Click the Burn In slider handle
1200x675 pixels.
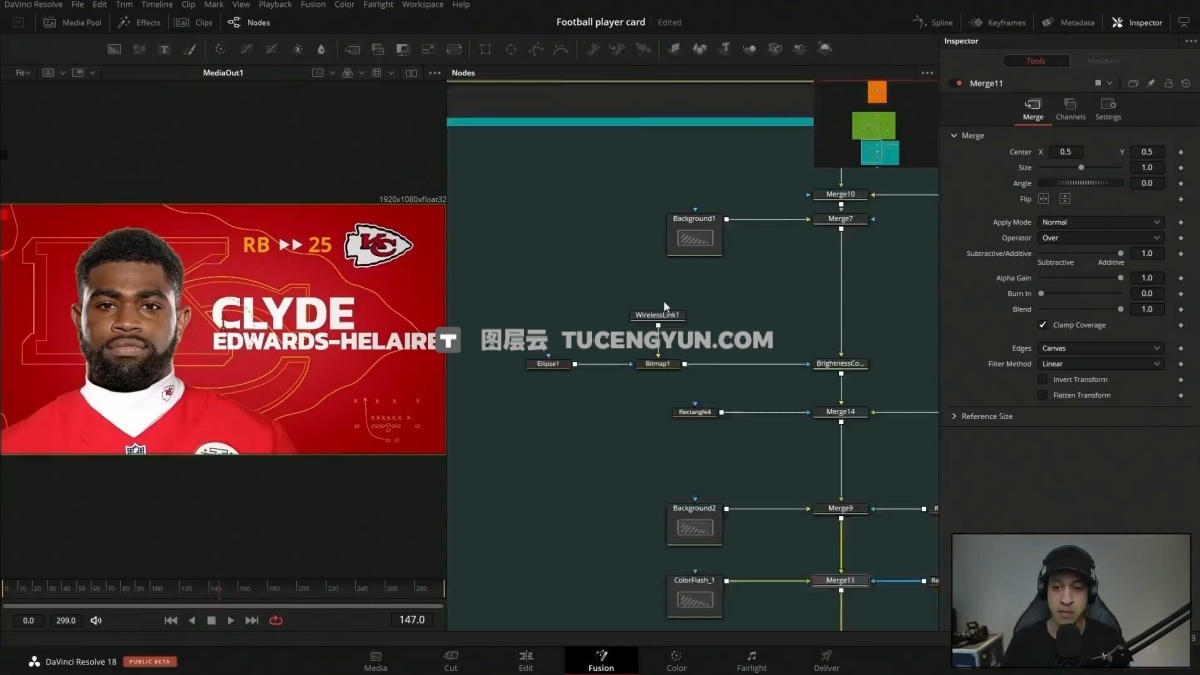[x=1041, y=294]
